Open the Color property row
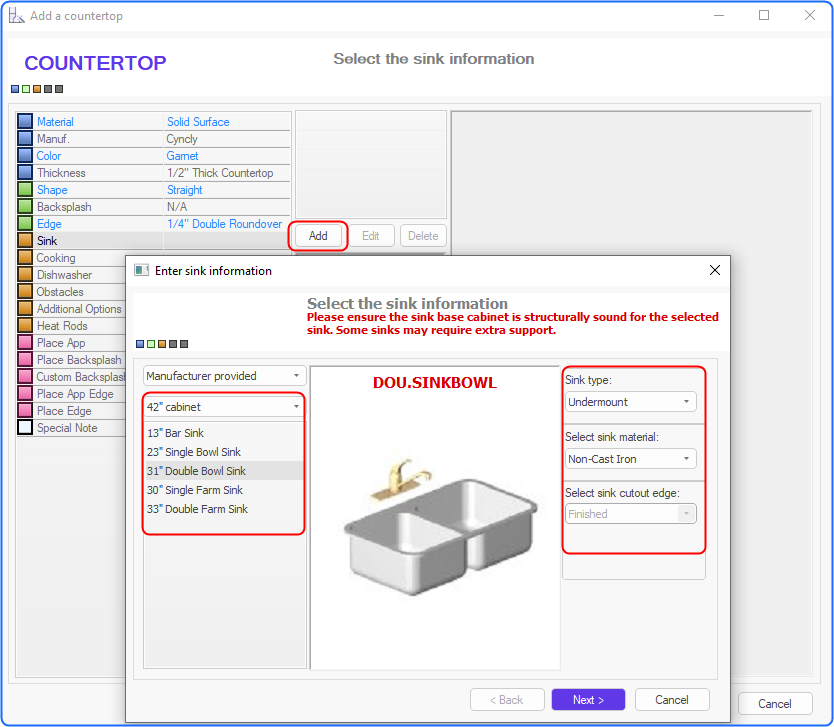 [x=154, y=156]
